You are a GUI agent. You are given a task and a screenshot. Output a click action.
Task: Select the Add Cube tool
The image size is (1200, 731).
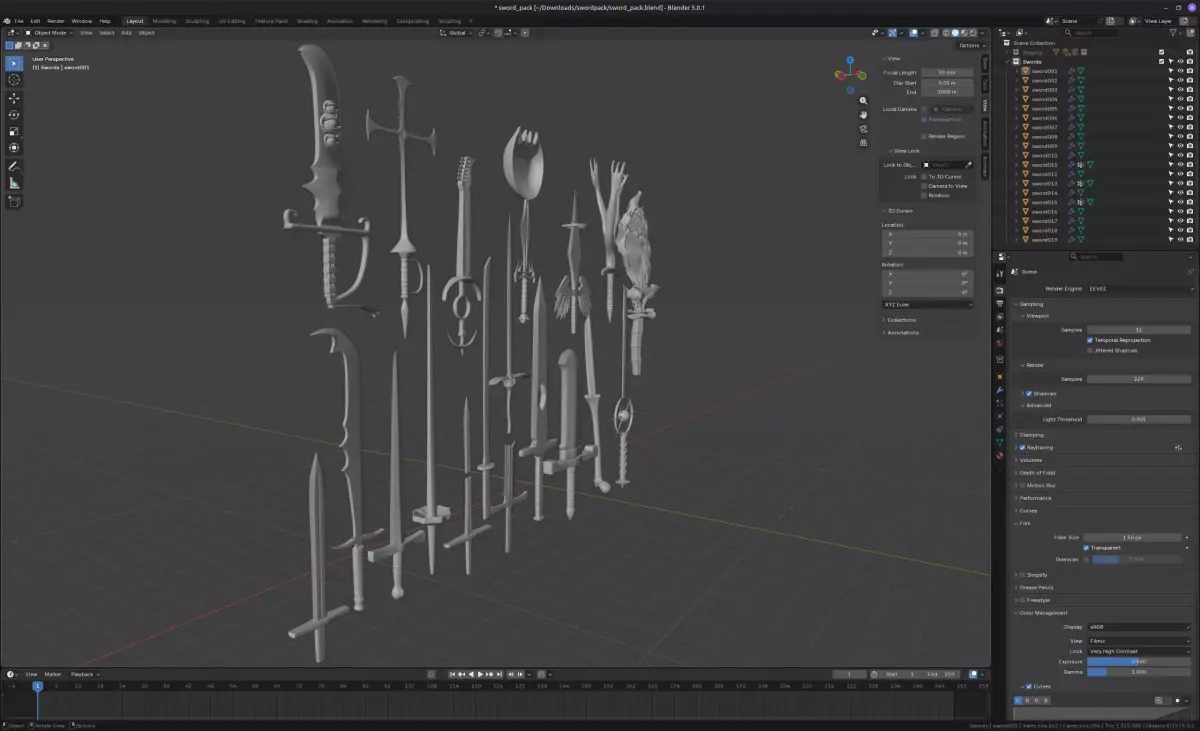coord(14,201)
